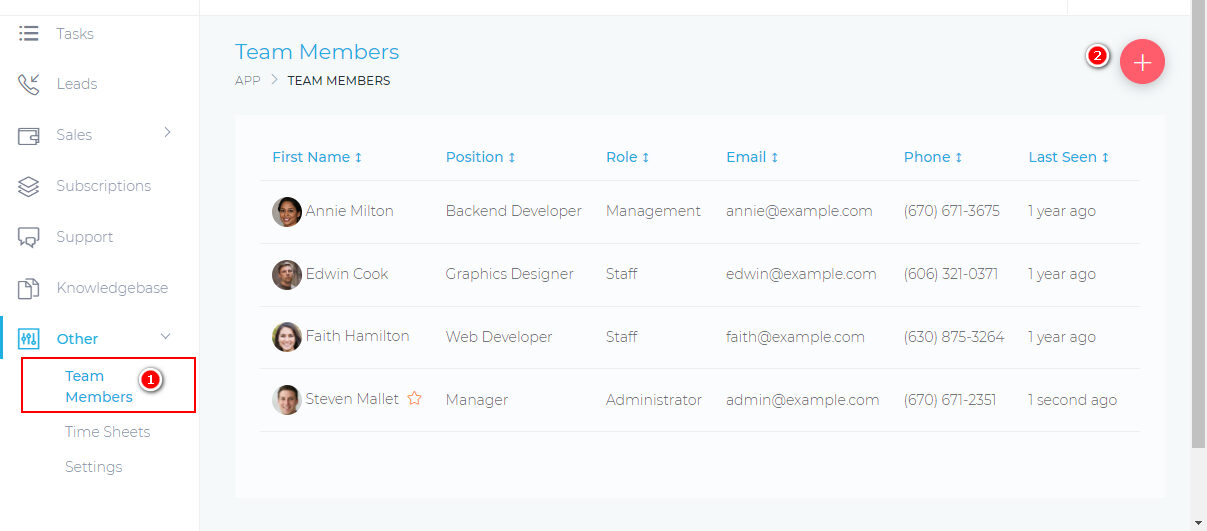Click the Sales wallet icon
This screenshot has height=531, width=1207.
tap(29, 135)
